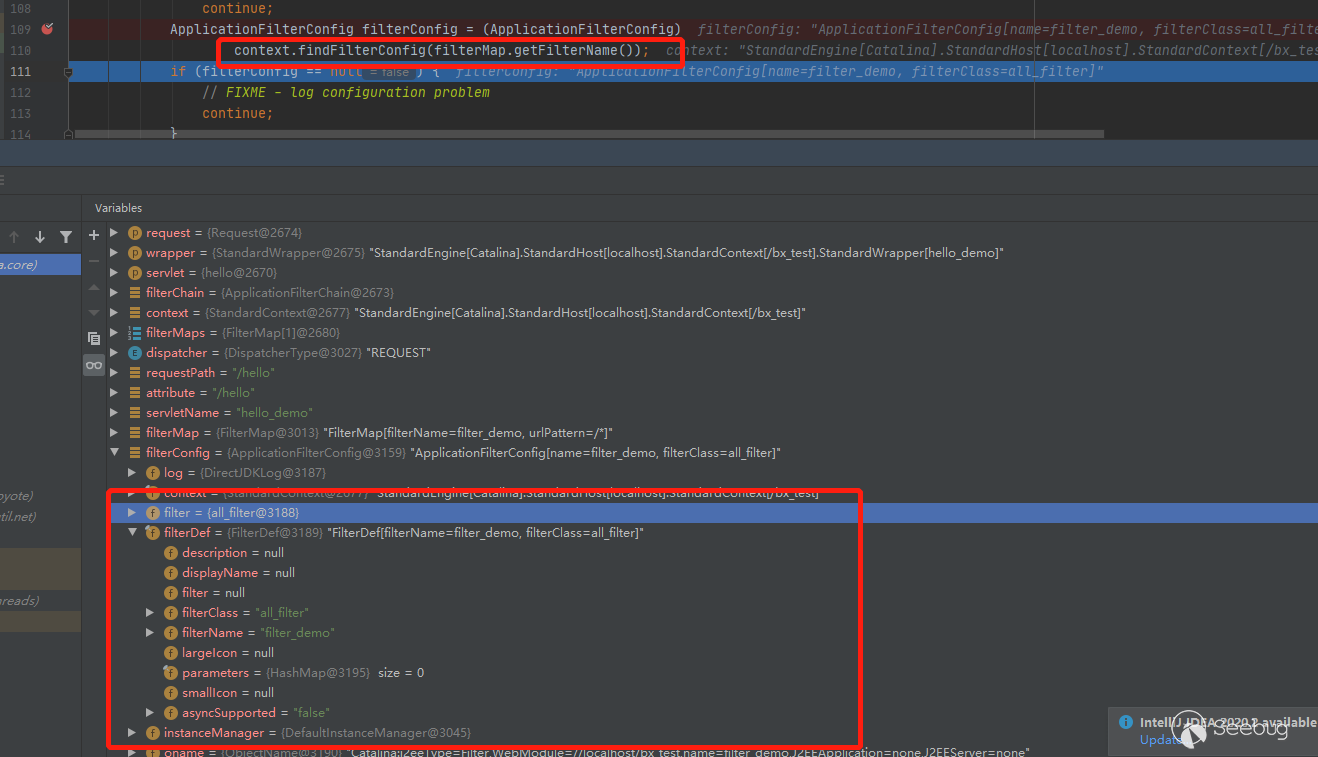Click the duplicate watch copy icon
The height and width of the screenshot is (757, 1318).
pos(94,339)
